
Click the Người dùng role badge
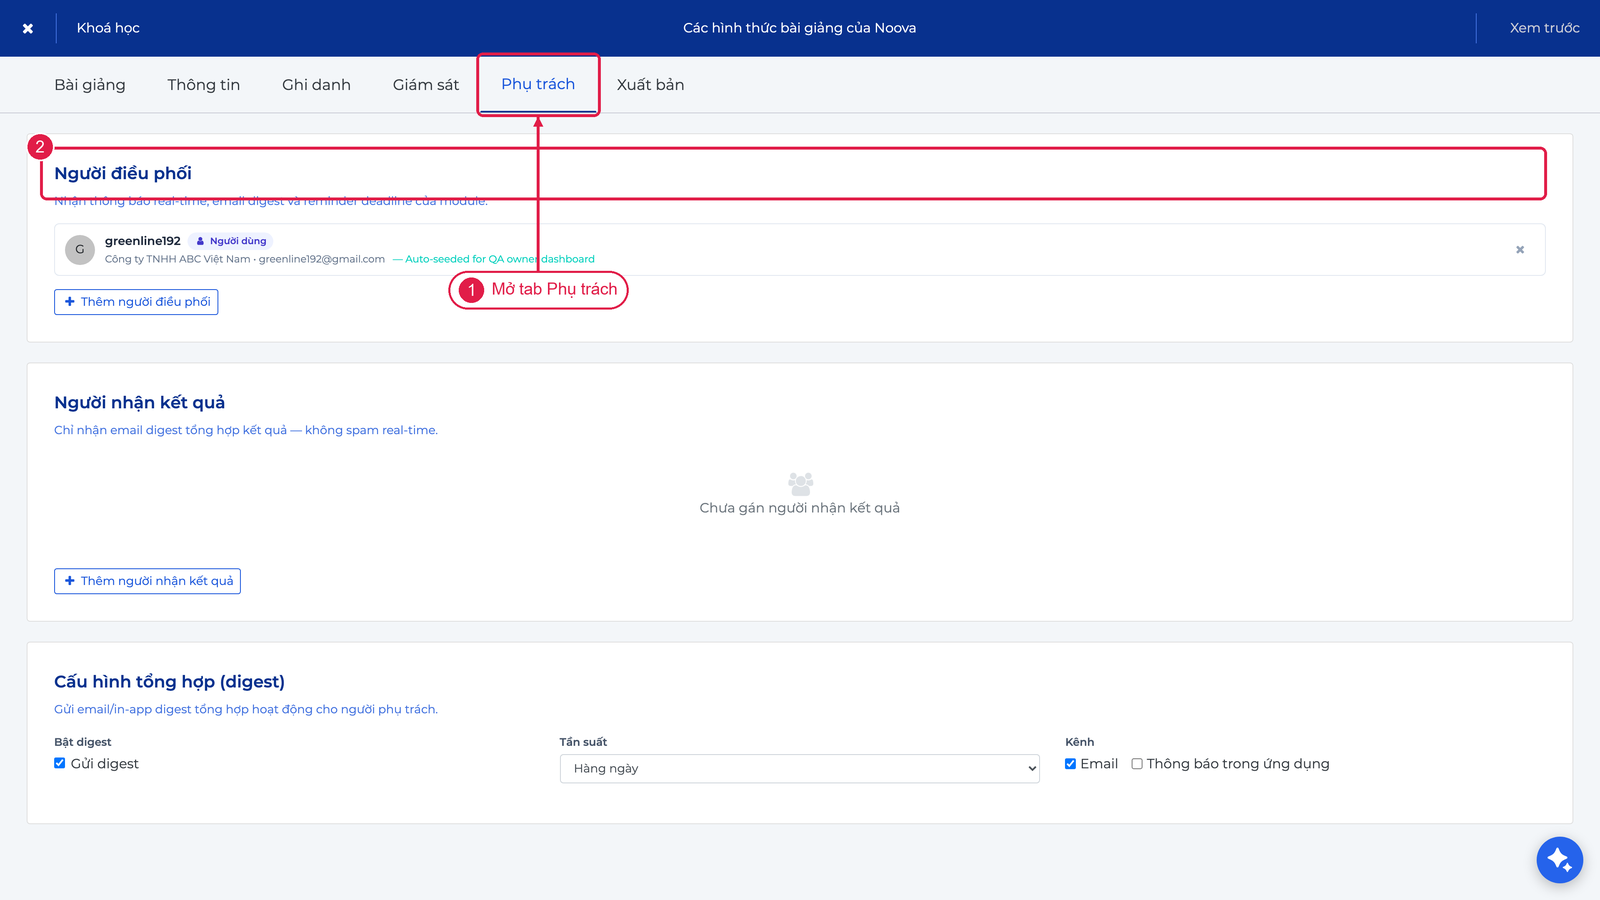click(231, 241)
